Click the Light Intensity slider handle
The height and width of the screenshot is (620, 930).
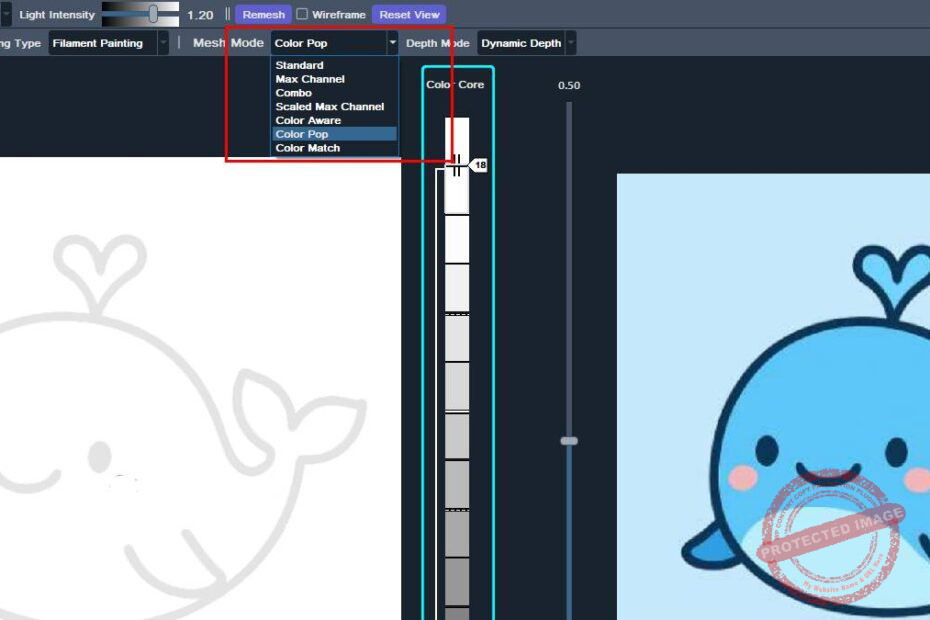point(153,14)
